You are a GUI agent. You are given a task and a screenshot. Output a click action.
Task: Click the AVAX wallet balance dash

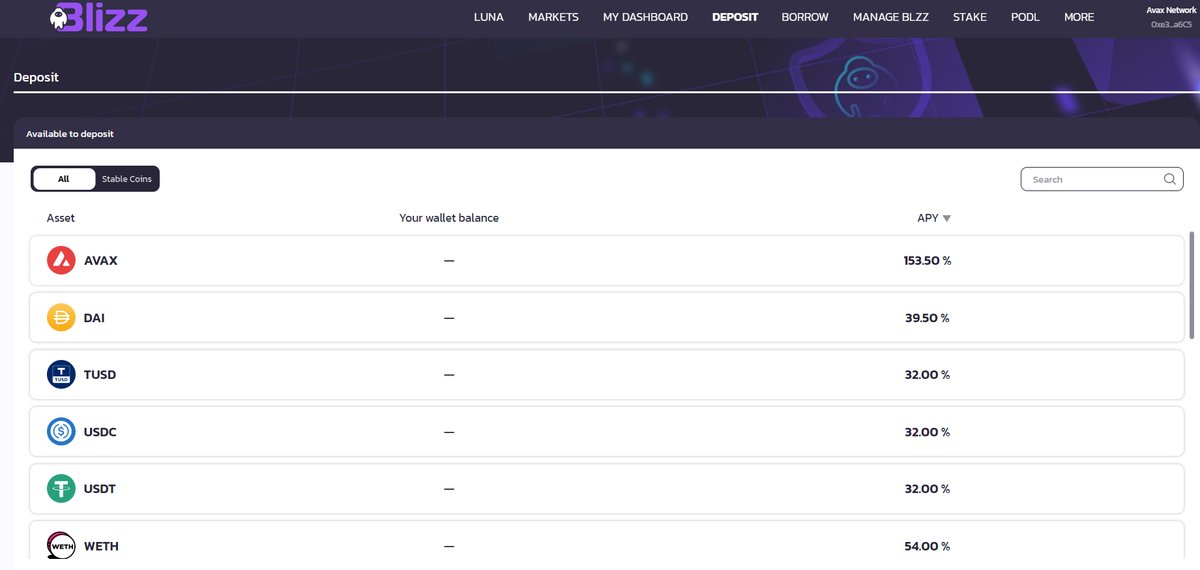coord(449,261)
